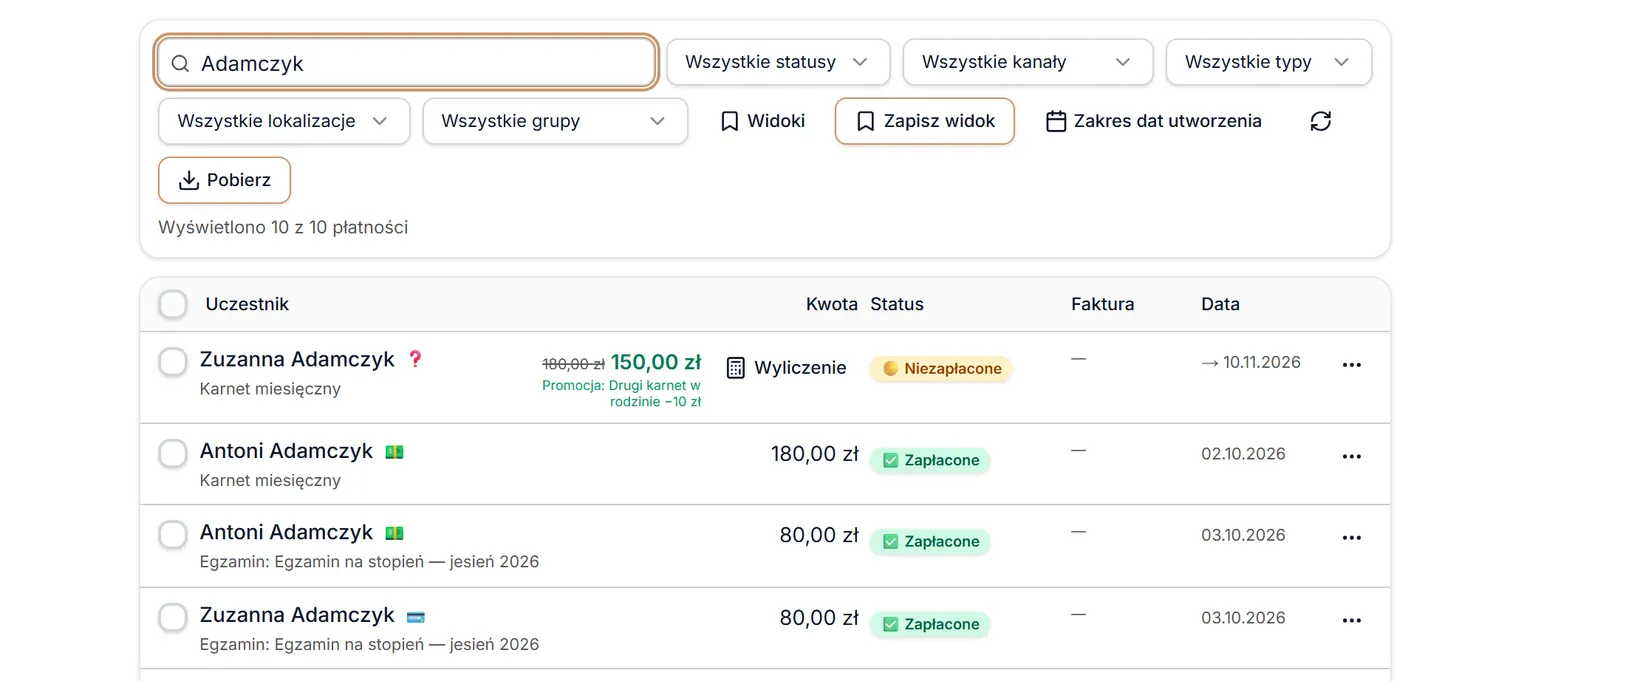The height and width of the screenshot is (681, 1640).
Task: Click the date 02.10.2026
Action: point(1243,454)
